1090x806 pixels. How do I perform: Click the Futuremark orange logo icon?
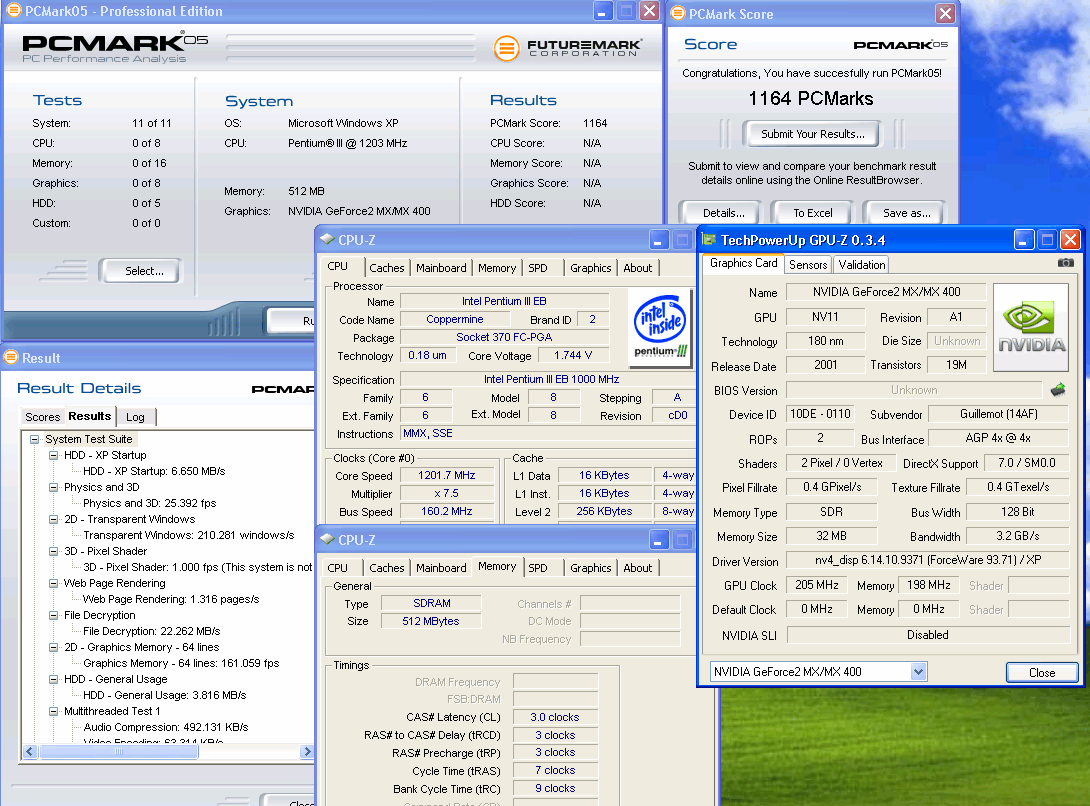[x=506, y=48]
